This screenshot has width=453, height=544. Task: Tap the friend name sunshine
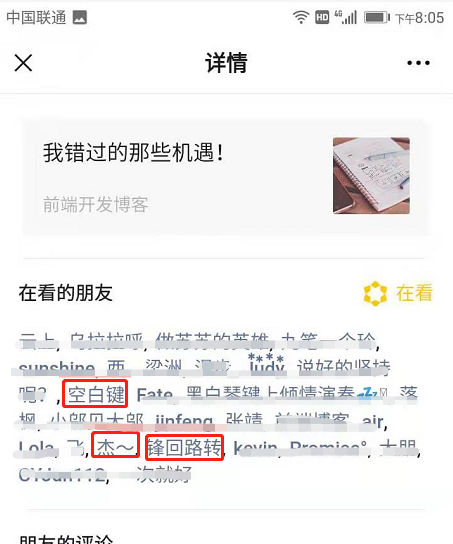57,368
